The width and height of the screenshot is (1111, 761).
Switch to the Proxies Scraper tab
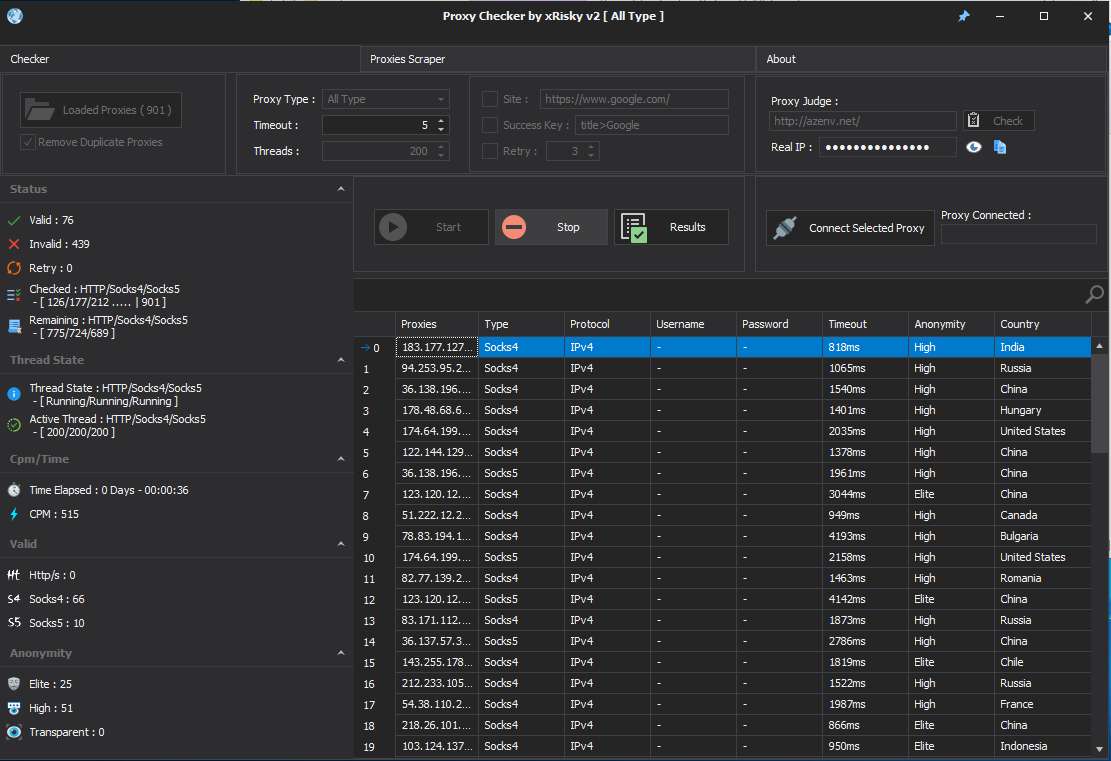[x=408, y=59]
